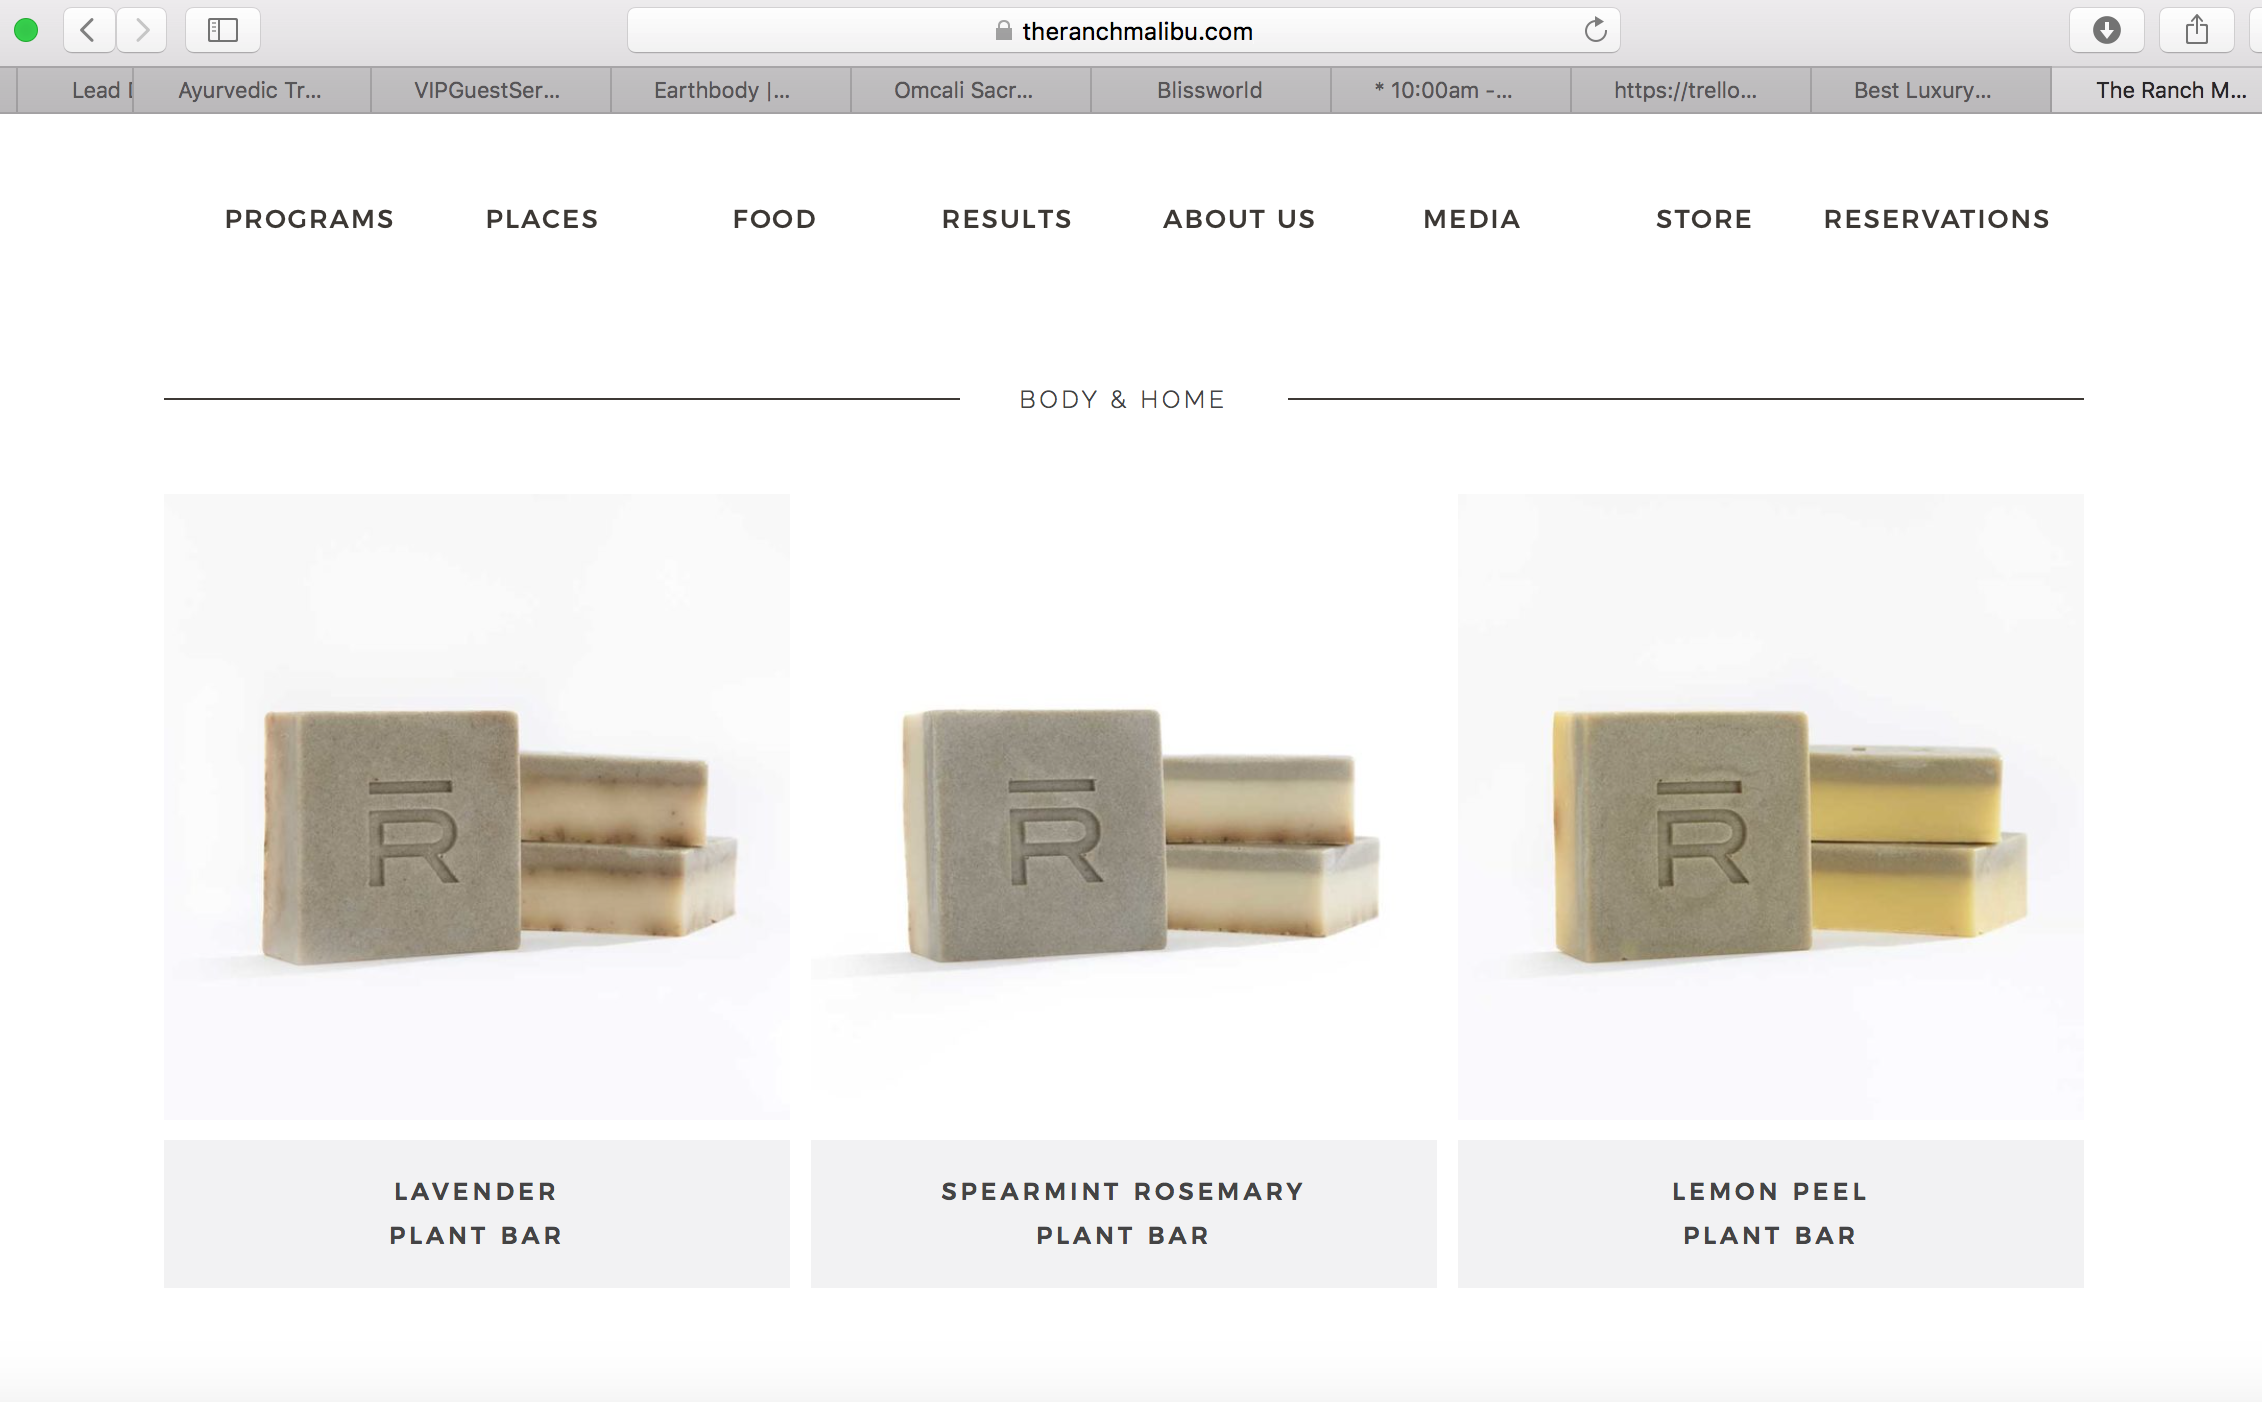Go back using the browser back arrow
The width and height of the screenshot is (2262, 1402).
88,30
